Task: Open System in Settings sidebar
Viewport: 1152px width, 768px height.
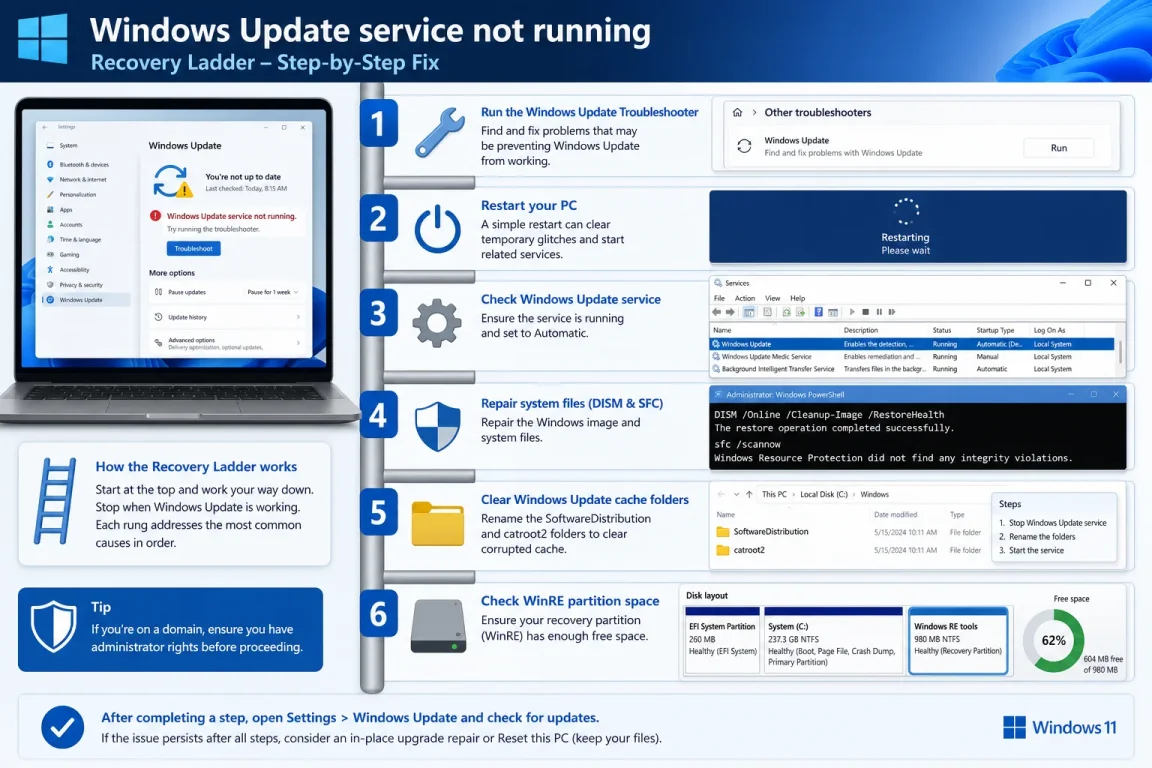Action: point(63,146)
